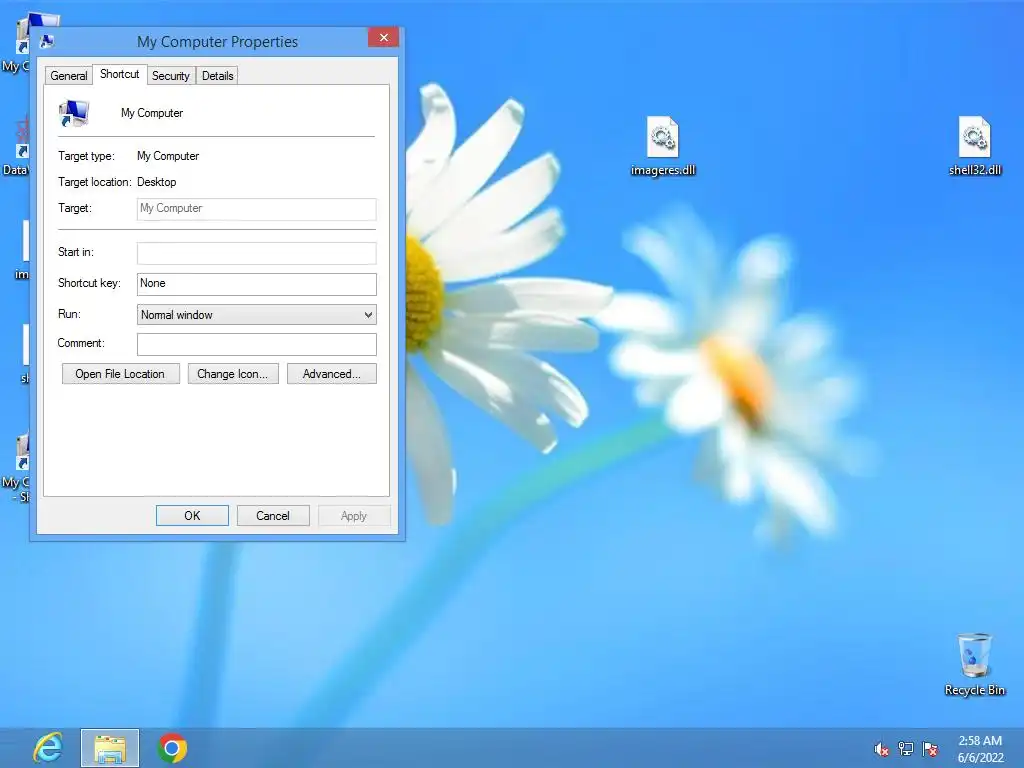
Task: Click the taskbar clock showing 2:58 AM
Action: pos(980,741)
